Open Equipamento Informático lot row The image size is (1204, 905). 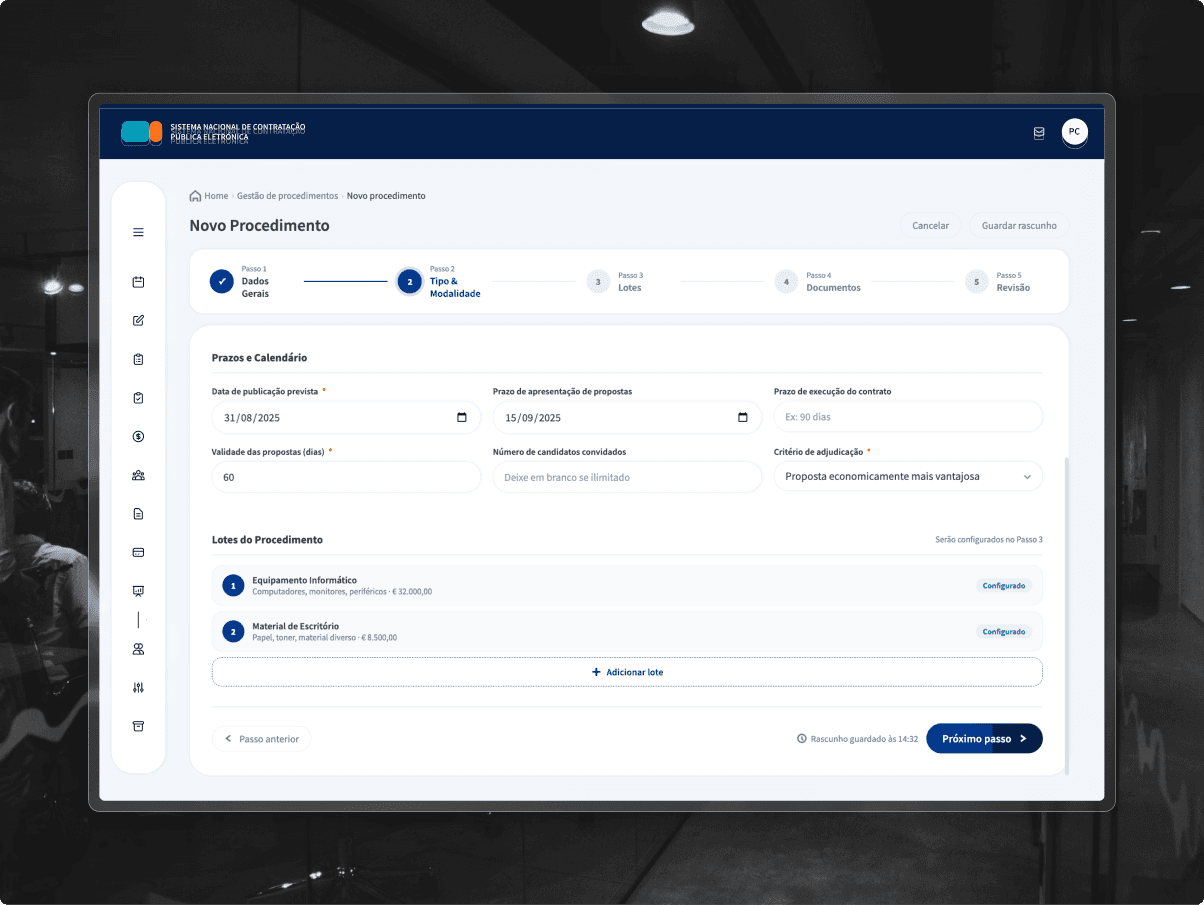[x=627, y=585]
